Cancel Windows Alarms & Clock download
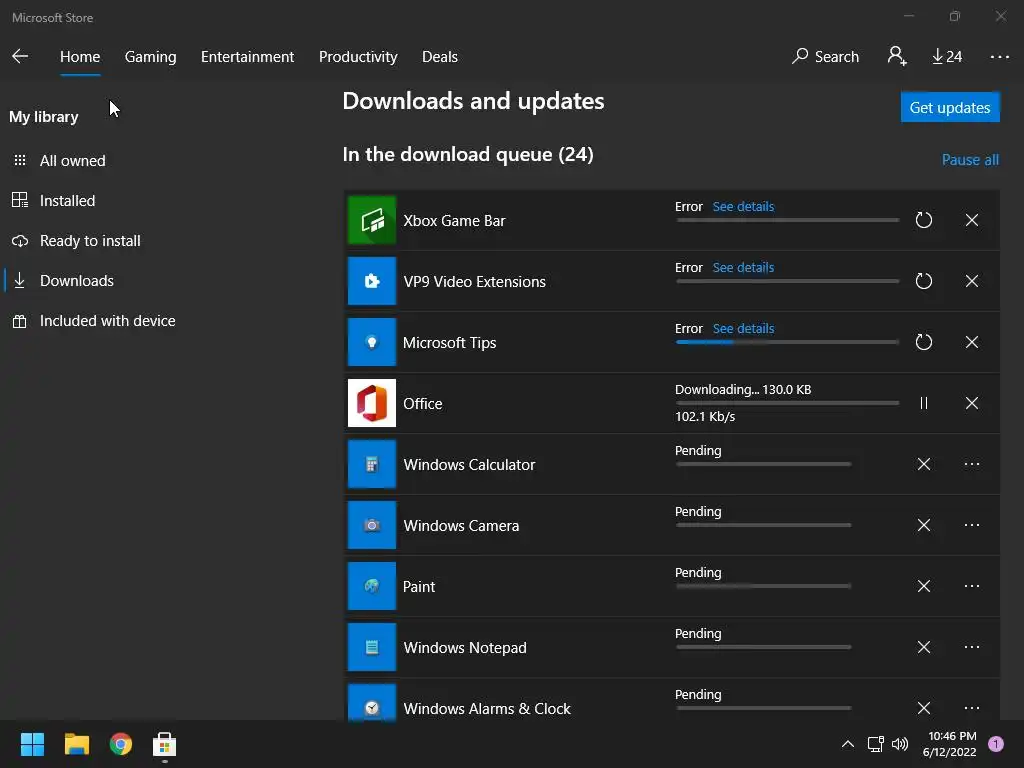This screenshot has width=1024, height=768. (x=923, y=708)
